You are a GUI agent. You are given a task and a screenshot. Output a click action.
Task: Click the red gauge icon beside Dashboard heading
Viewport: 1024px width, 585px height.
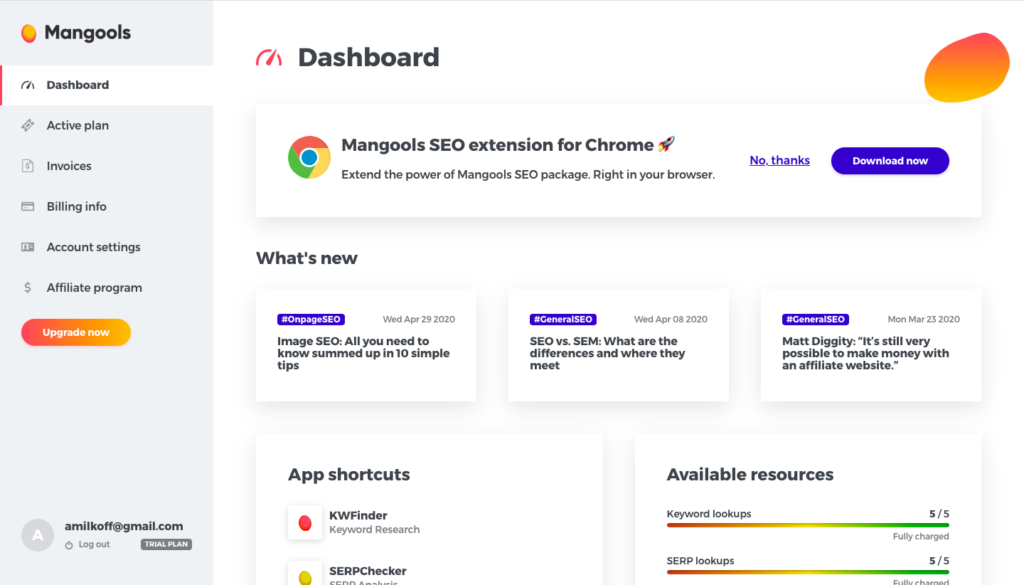point(269,57)
